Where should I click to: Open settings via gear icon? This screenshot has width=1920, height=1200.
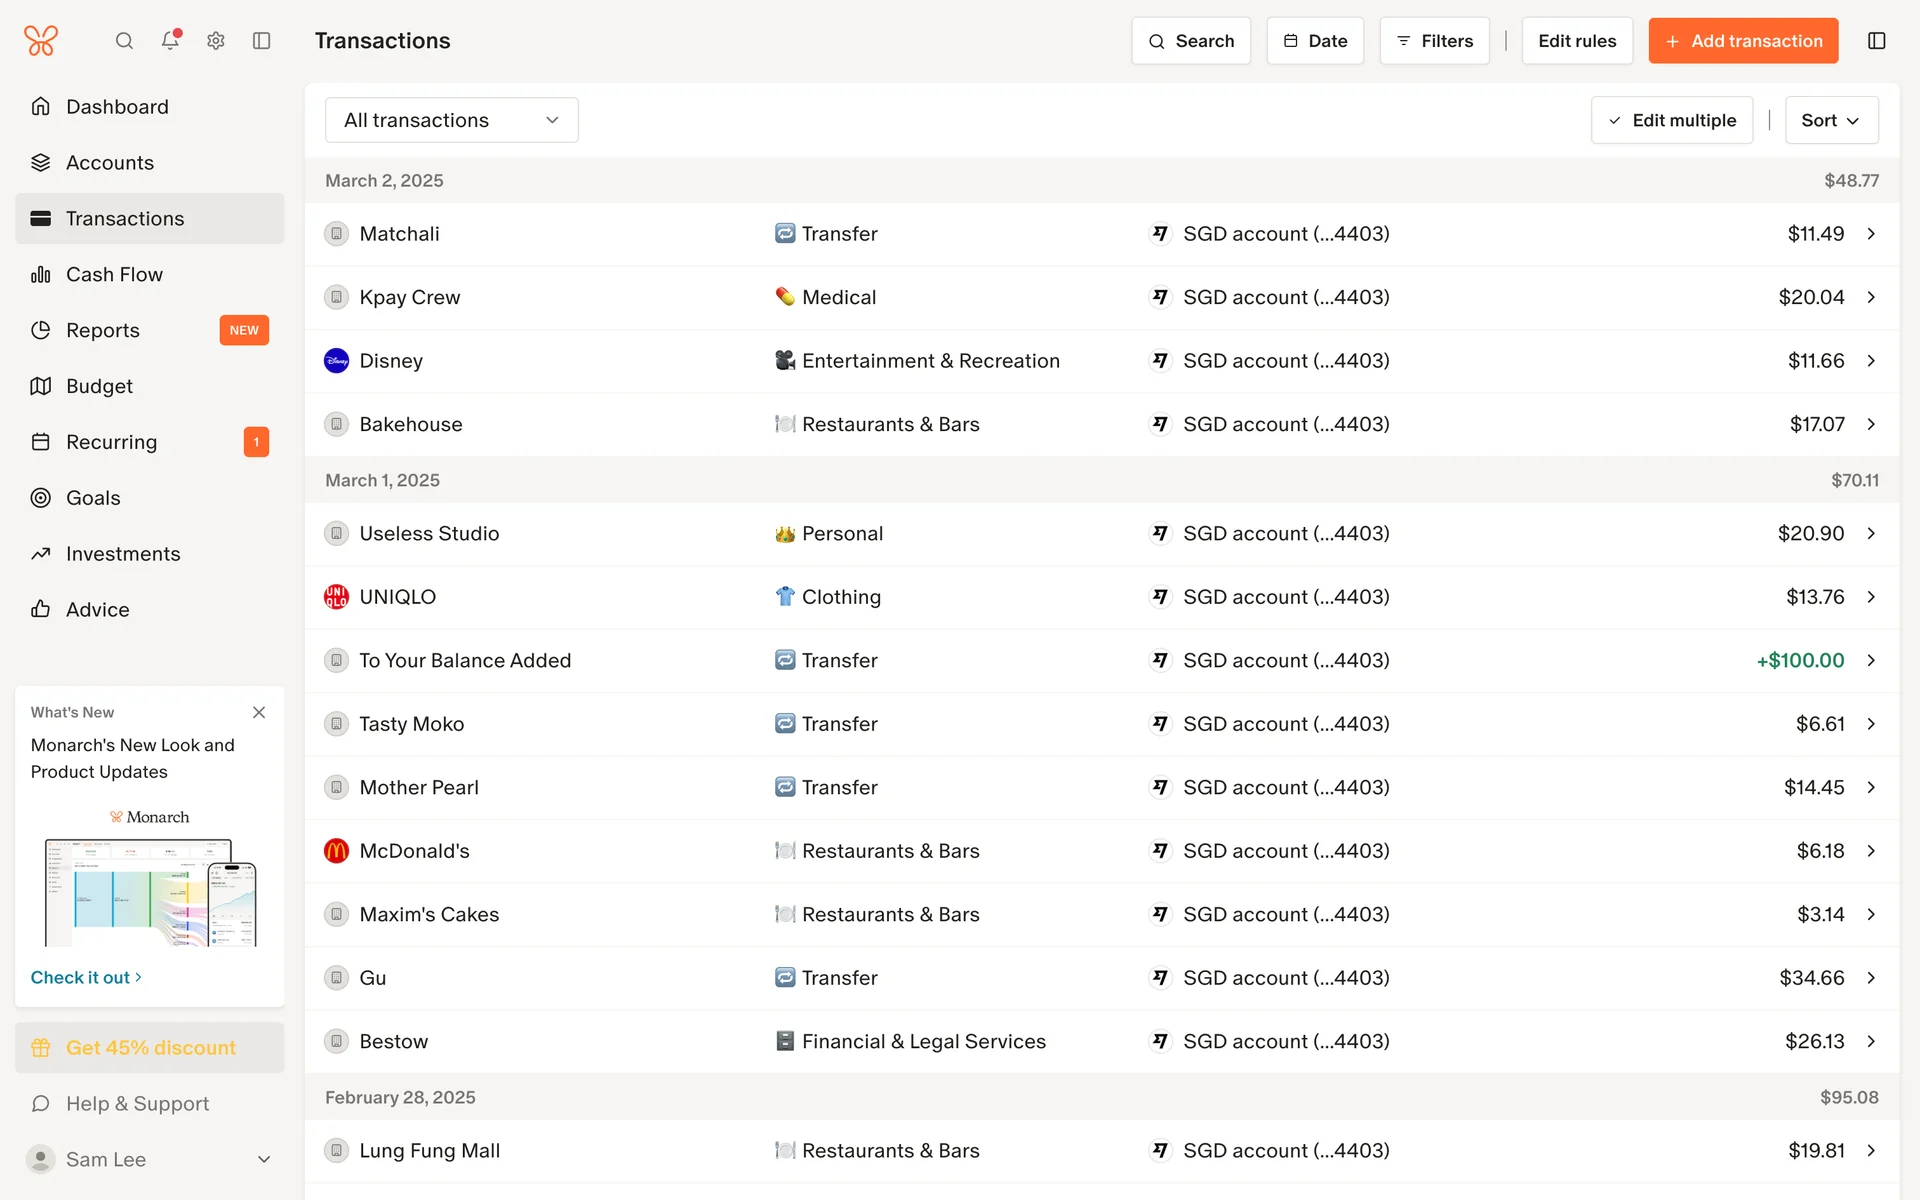[x=216, y=41]
